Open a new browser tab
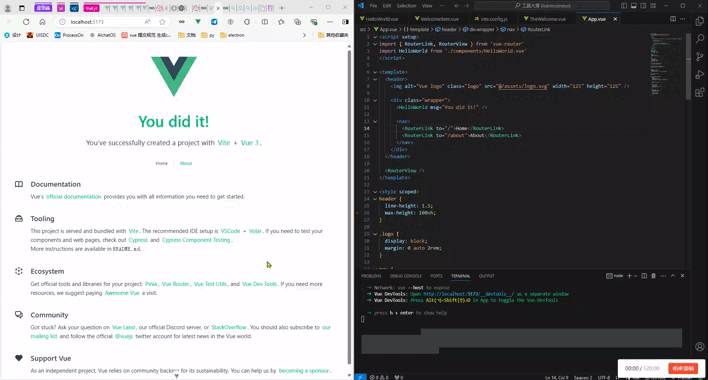 point(282,8)
